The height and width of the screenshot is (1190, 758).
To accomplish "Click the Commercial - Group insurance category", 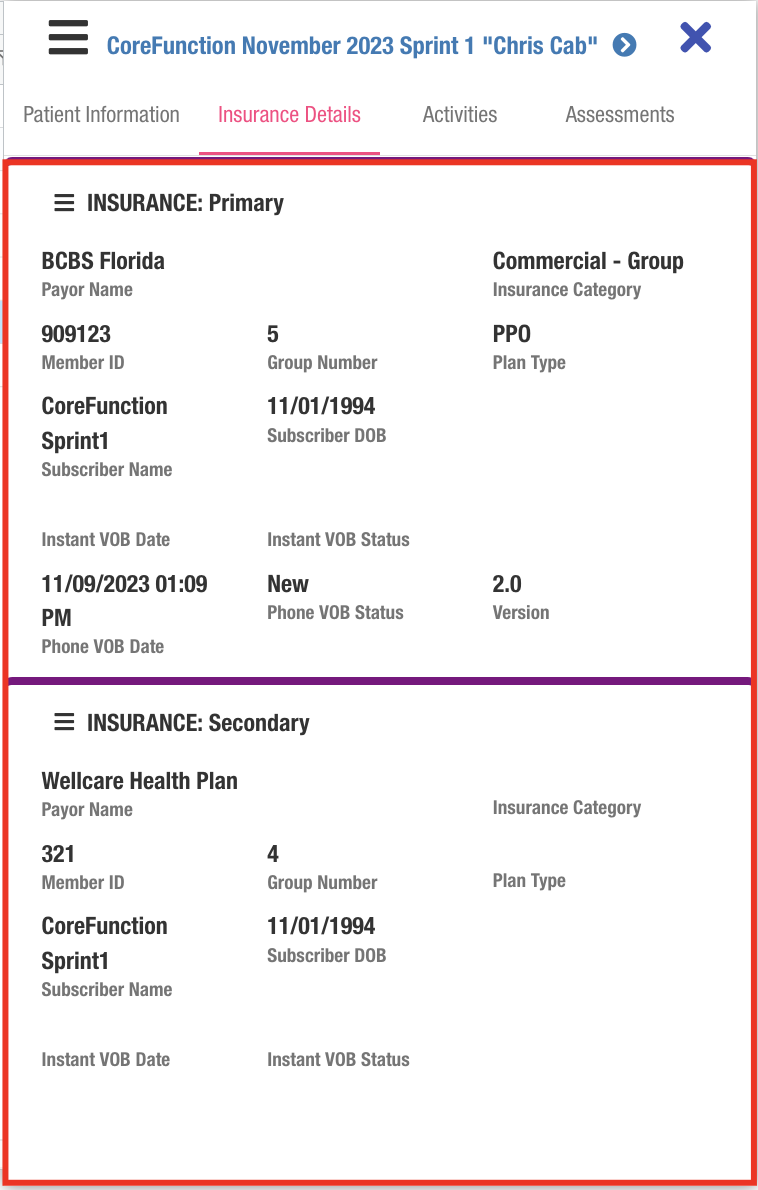I will click(588, 261).
